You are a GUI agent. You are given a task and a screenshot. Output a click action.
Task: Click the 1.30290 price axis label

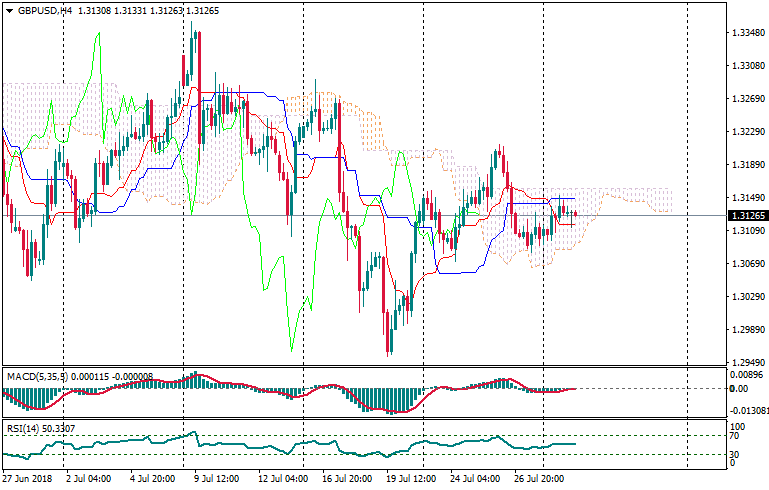[x=745, y=297]
